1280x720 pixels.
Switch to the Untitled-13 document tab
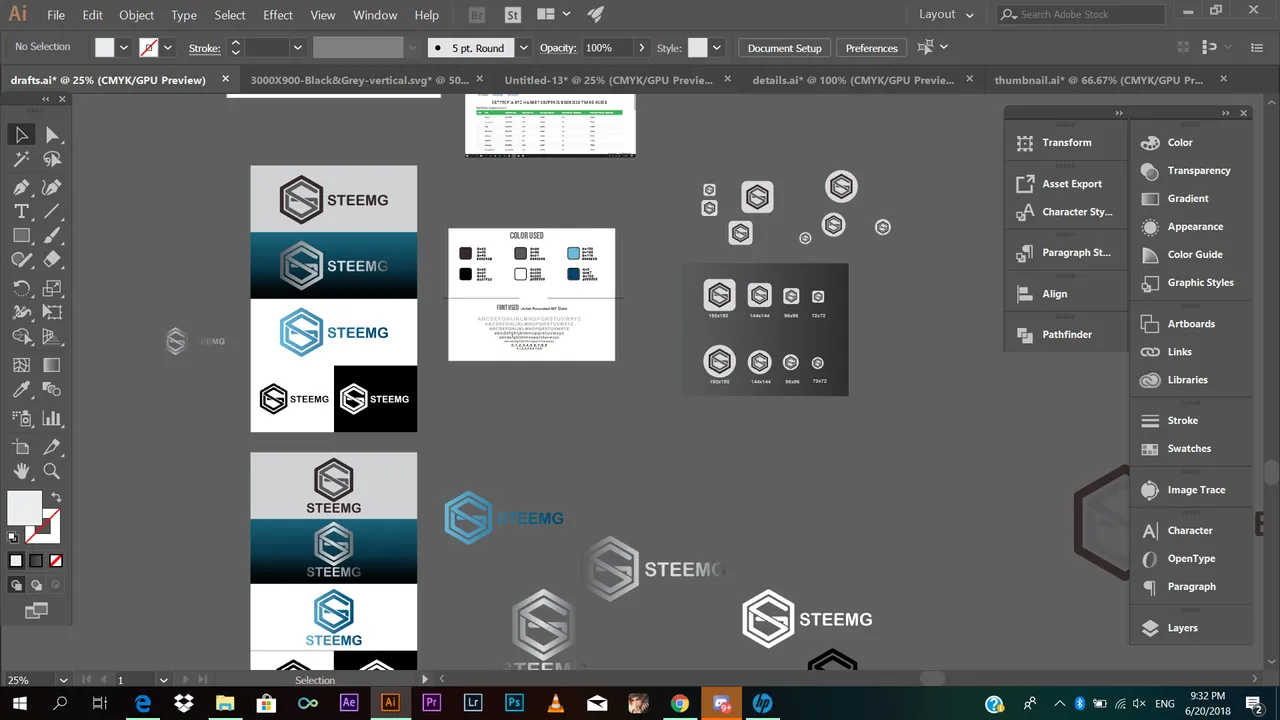[609, 80]
